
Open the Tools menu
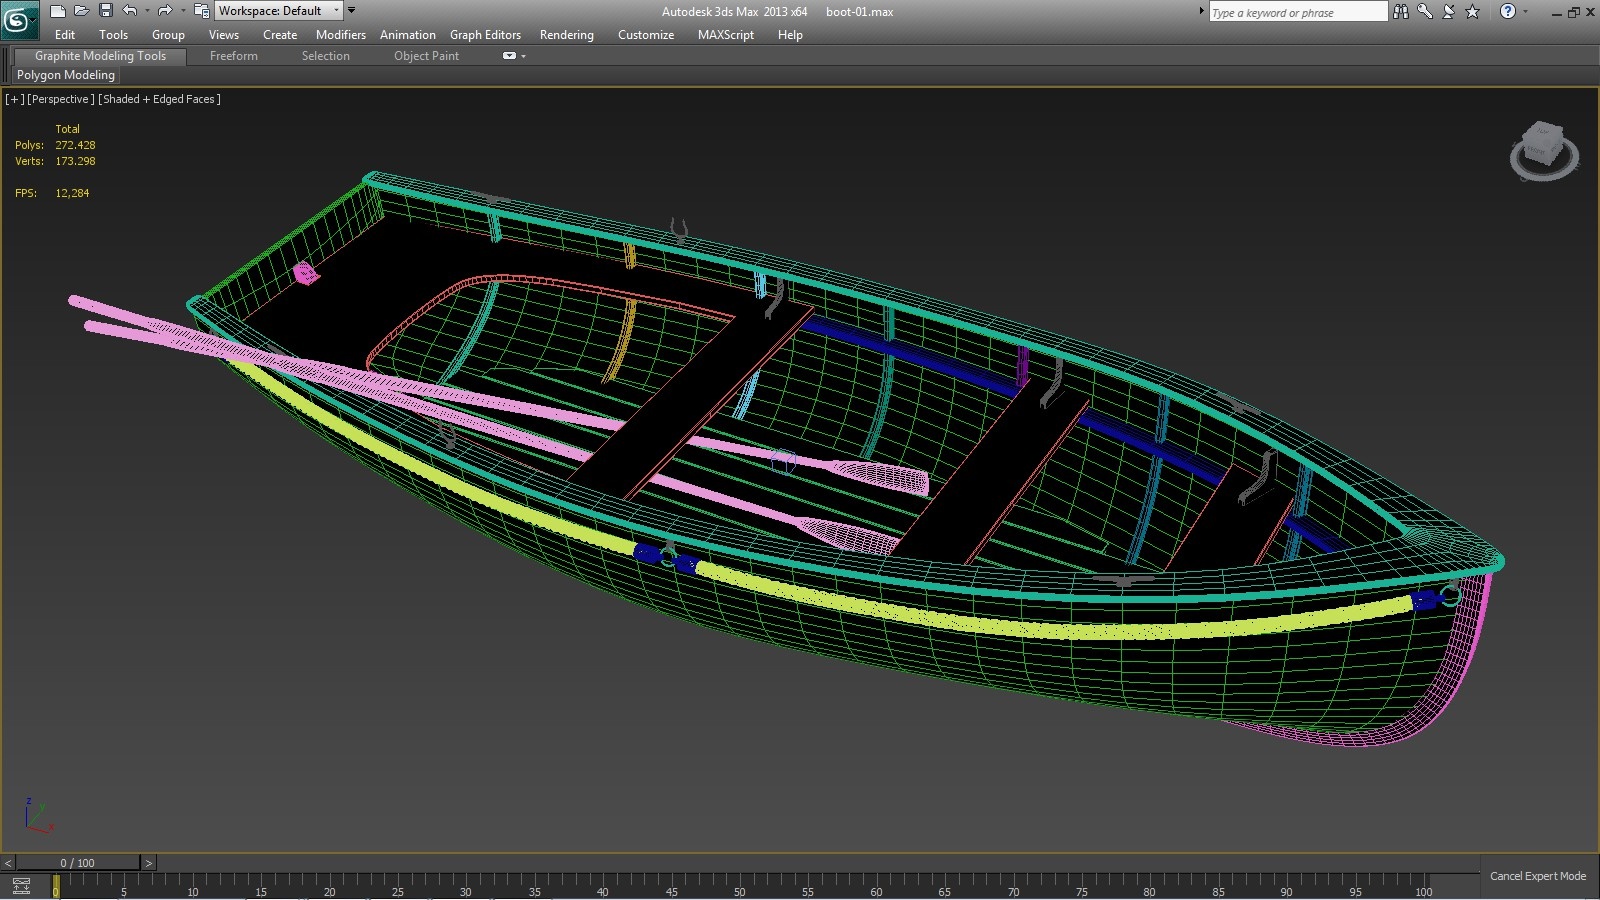coord(113,35)
